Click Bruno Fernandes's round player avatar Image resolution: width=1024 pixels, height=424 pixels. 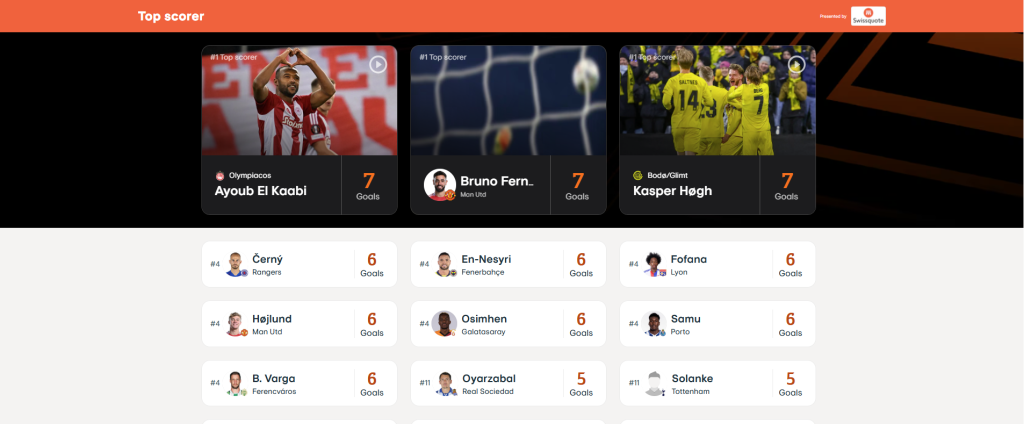[x=440, y=185]
